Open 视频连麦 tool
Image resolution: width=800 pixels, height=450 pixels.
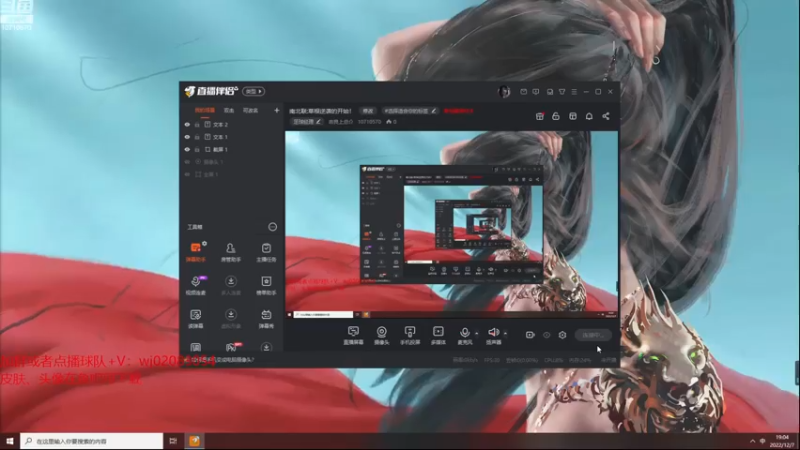click(x=195, y=285)
